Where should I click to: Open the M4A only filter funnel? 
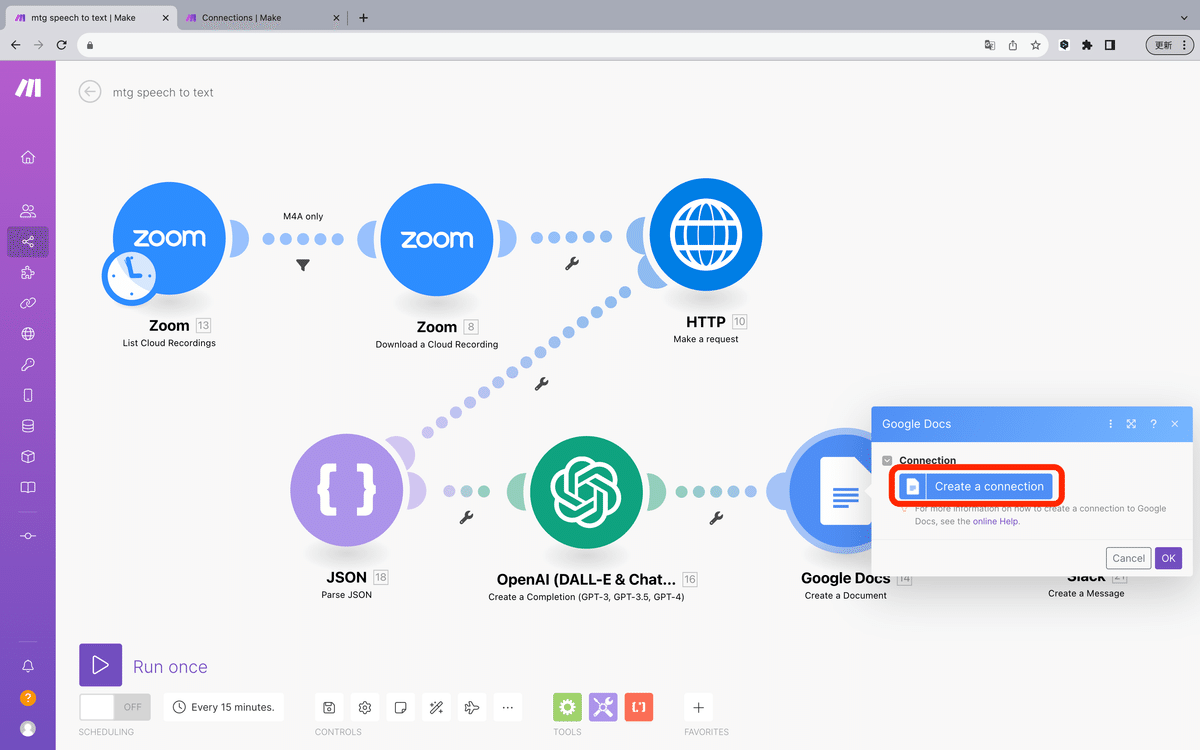point(303,265)
